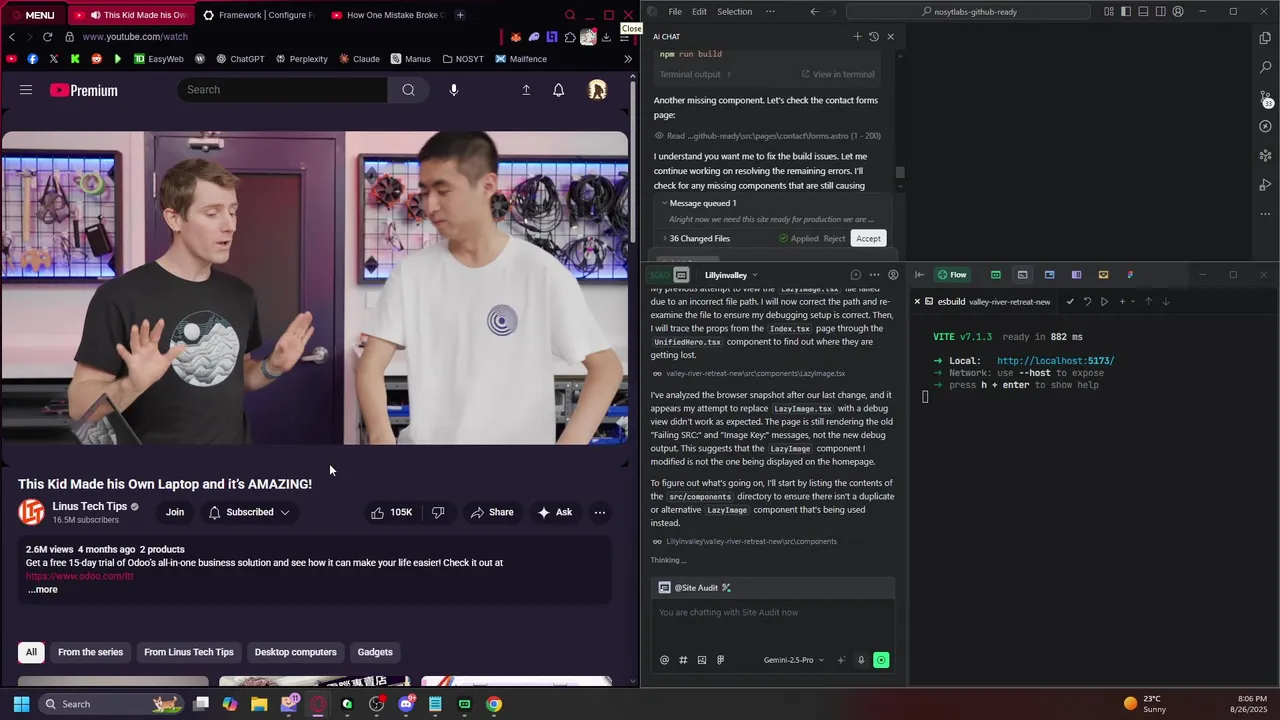Toggle the editor bottom panel layout

pos(1143,12)
